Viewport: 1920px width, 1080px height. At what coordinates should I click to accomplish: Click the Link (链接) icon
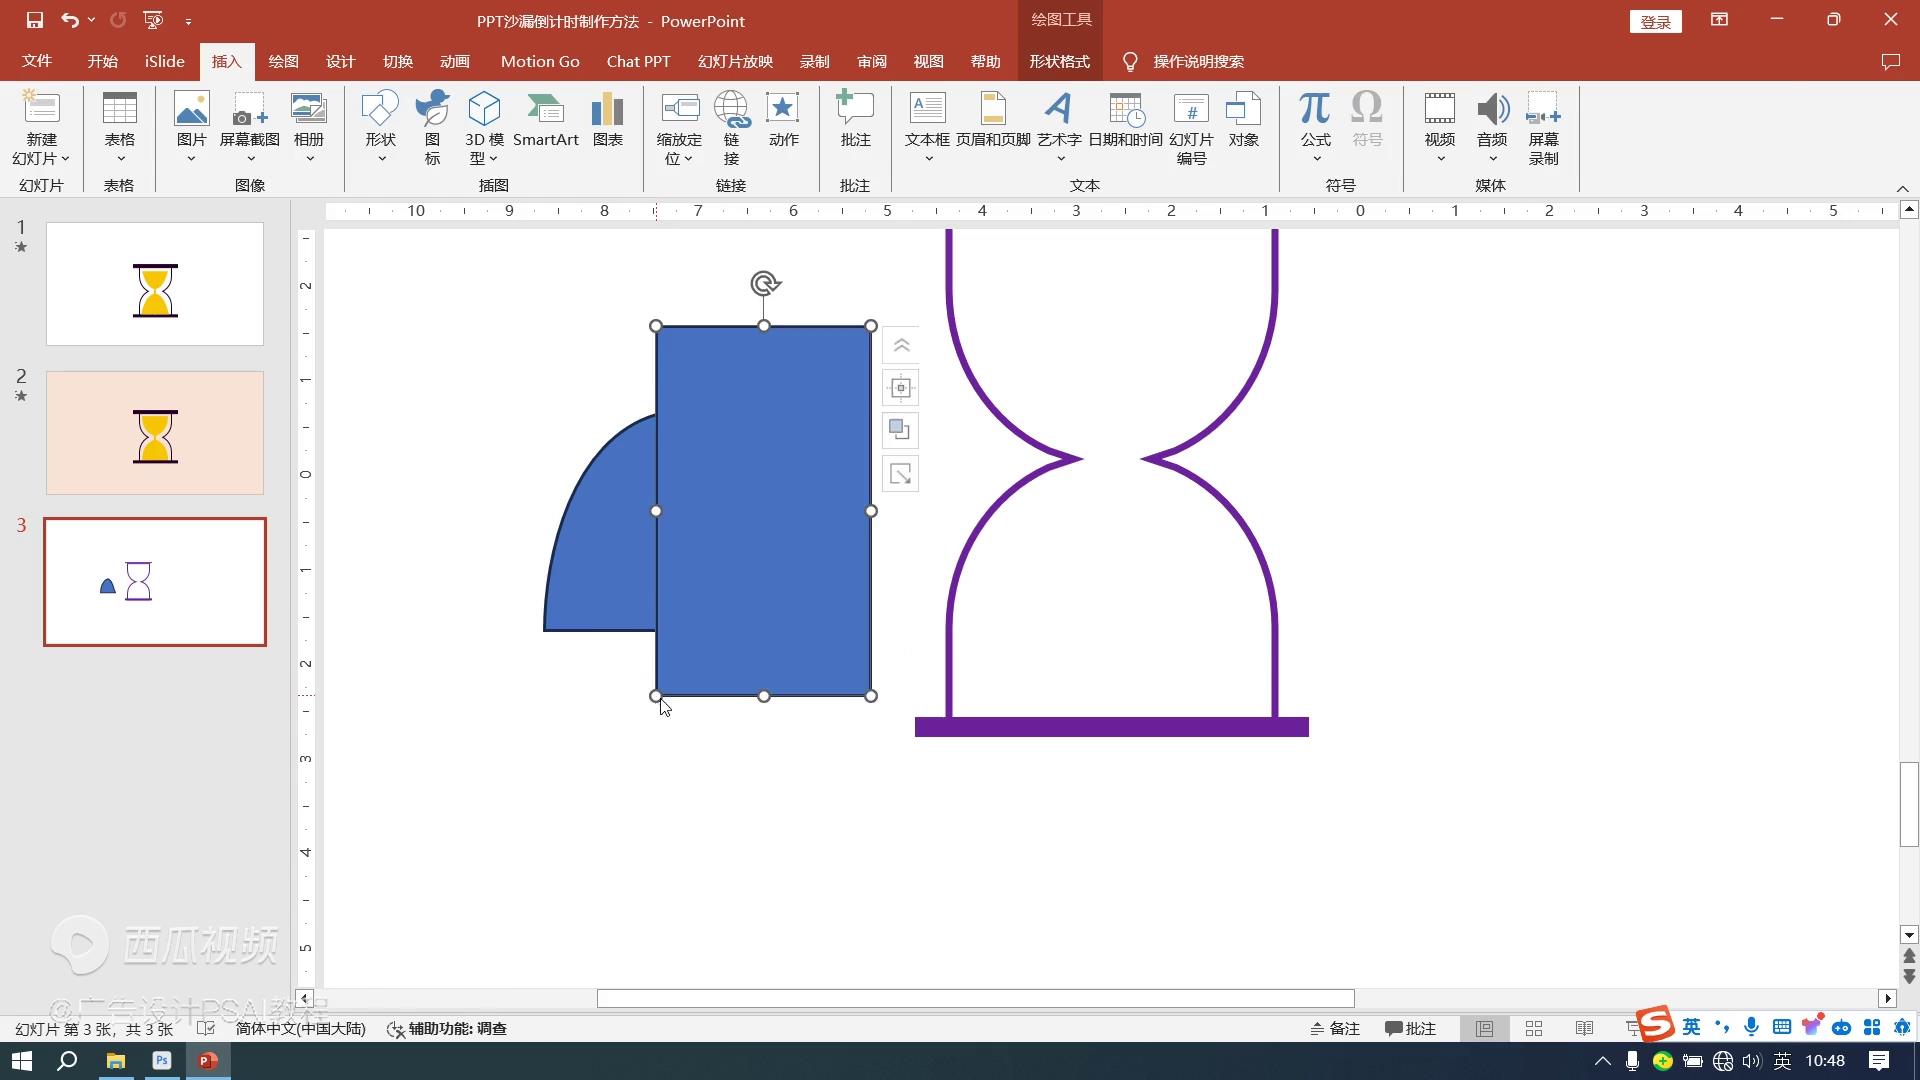point(731,109)
